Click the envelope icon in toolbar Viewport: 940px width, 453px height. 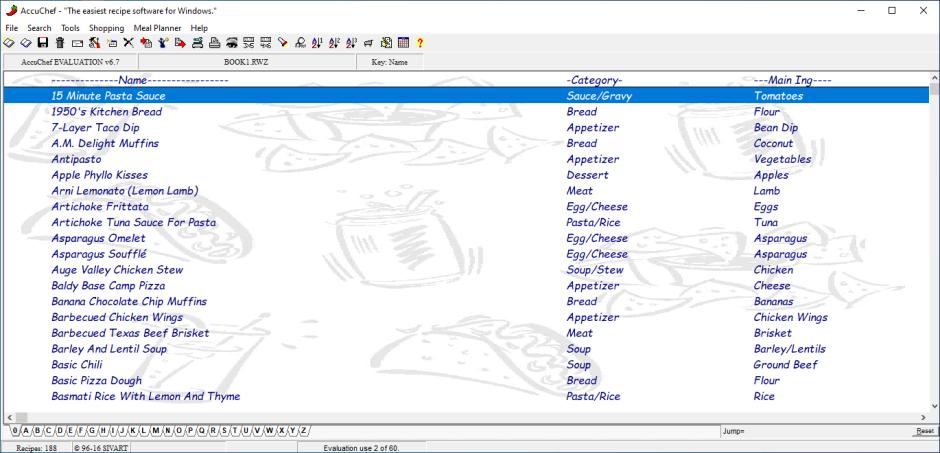point(77,43)
